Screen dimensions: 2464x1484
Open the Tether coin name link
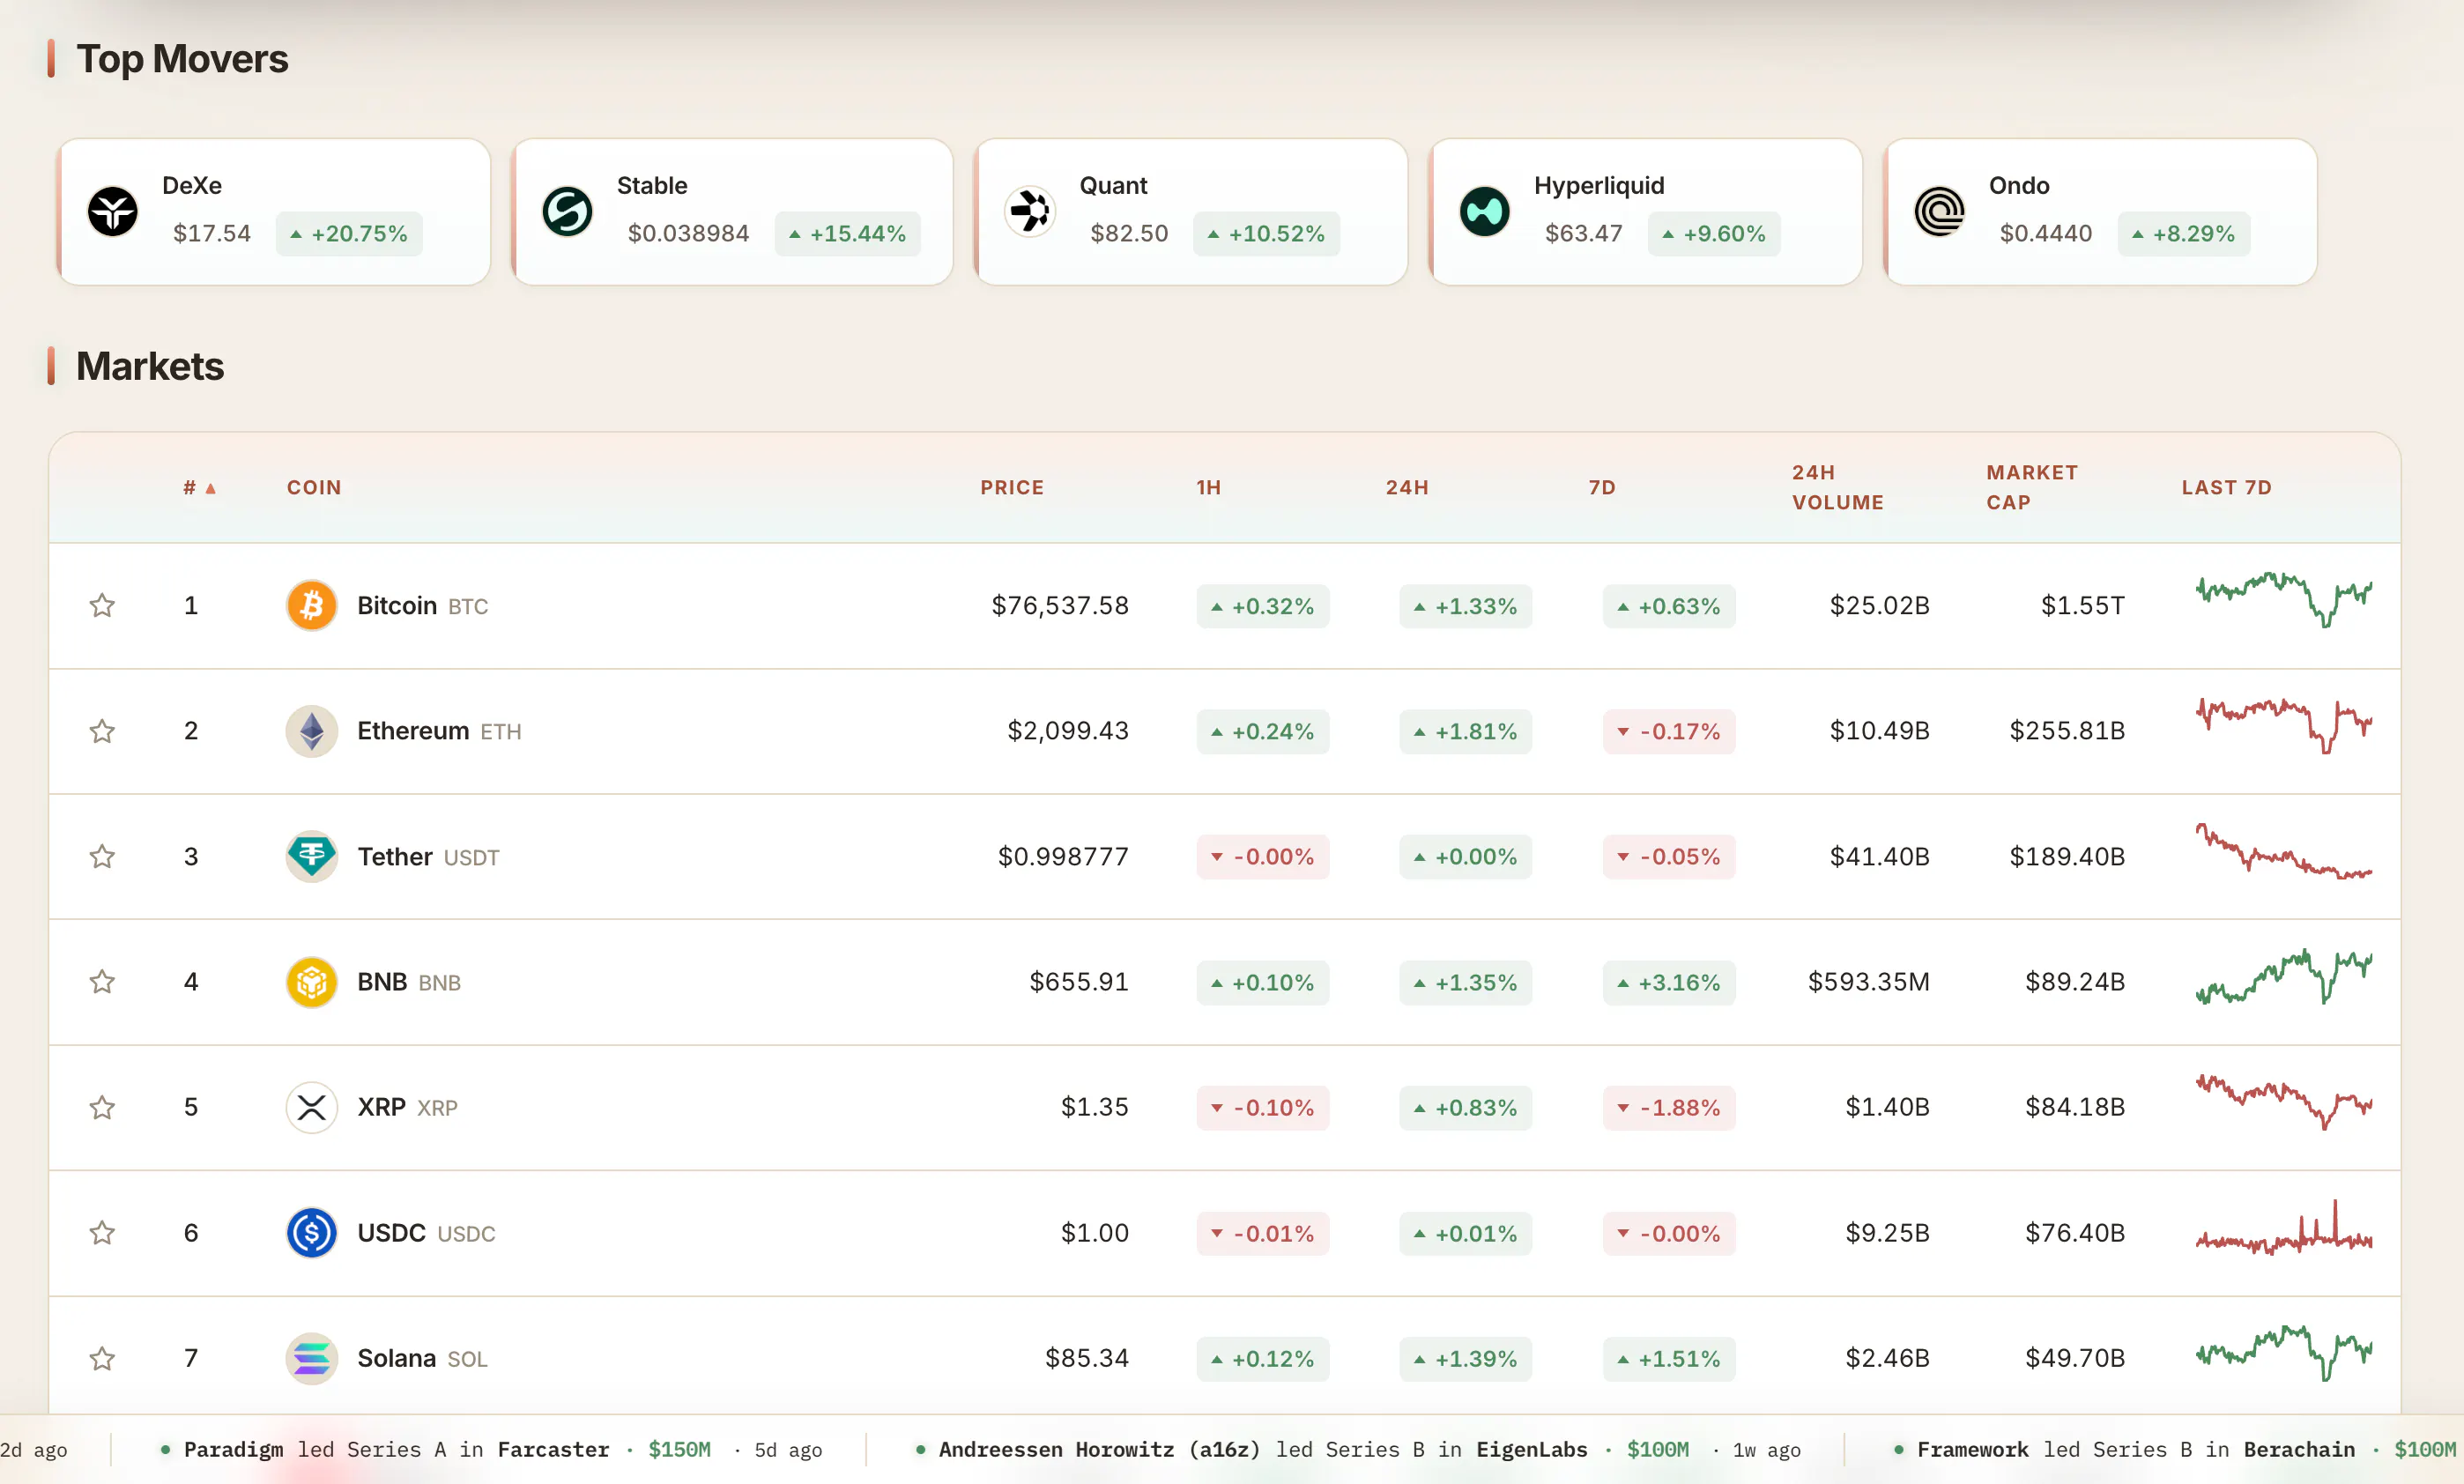pyautogui.click(x=395, y=856)
